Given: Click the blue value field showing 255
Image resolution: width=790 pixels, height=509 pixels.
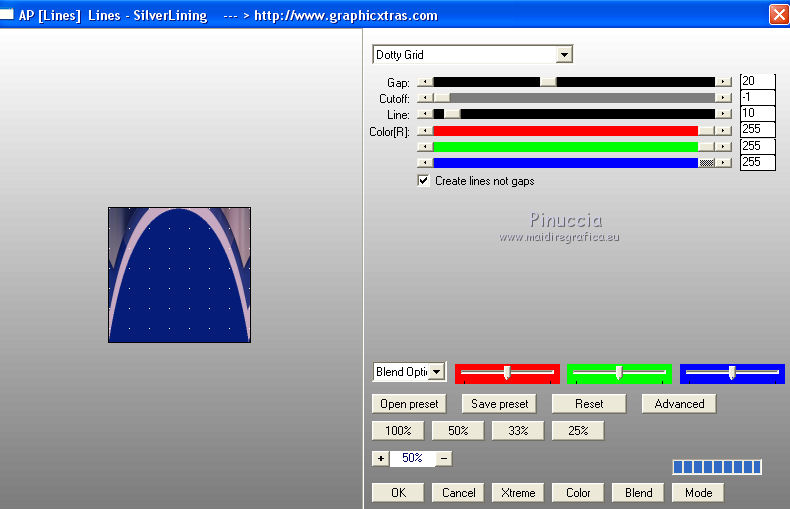Looking at the screenshot, I should point(757,162).
